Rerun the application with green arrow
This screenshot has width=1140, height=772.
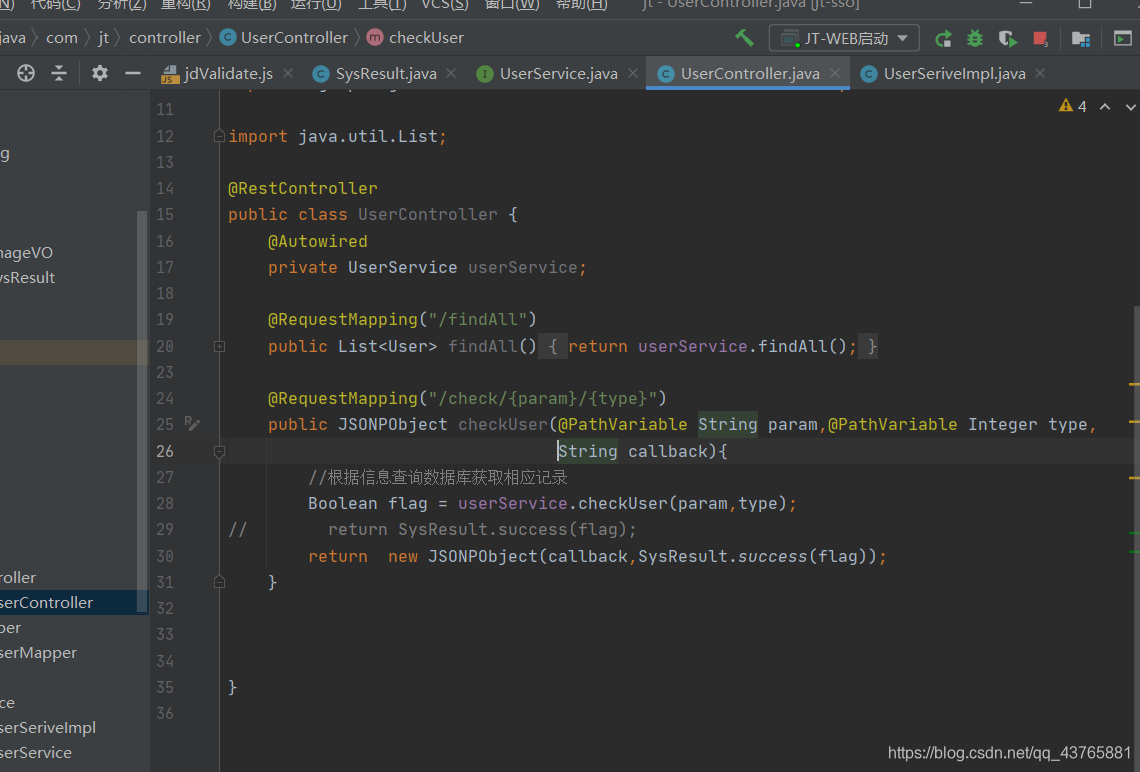pyautogui.click(x=943, y=39)
